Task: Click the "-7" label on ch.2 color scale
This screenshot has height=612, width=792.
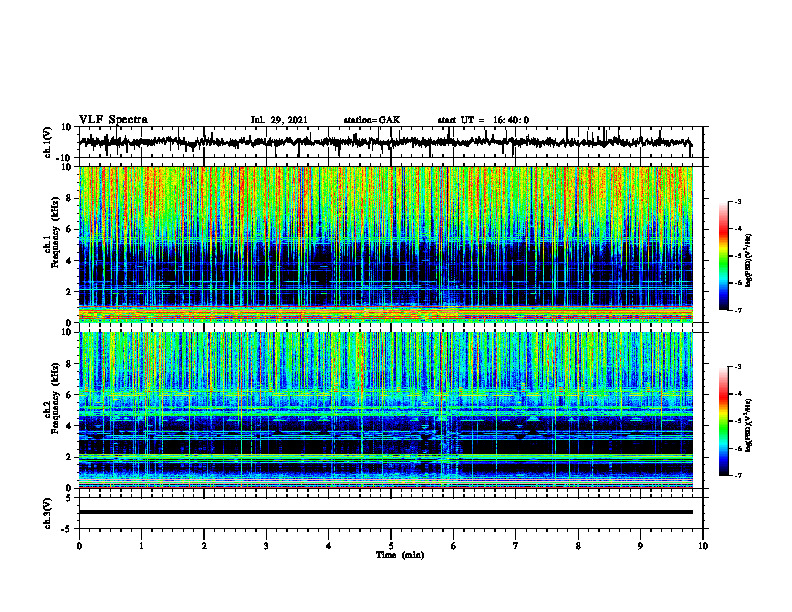Action: click(x=738, y=475)
